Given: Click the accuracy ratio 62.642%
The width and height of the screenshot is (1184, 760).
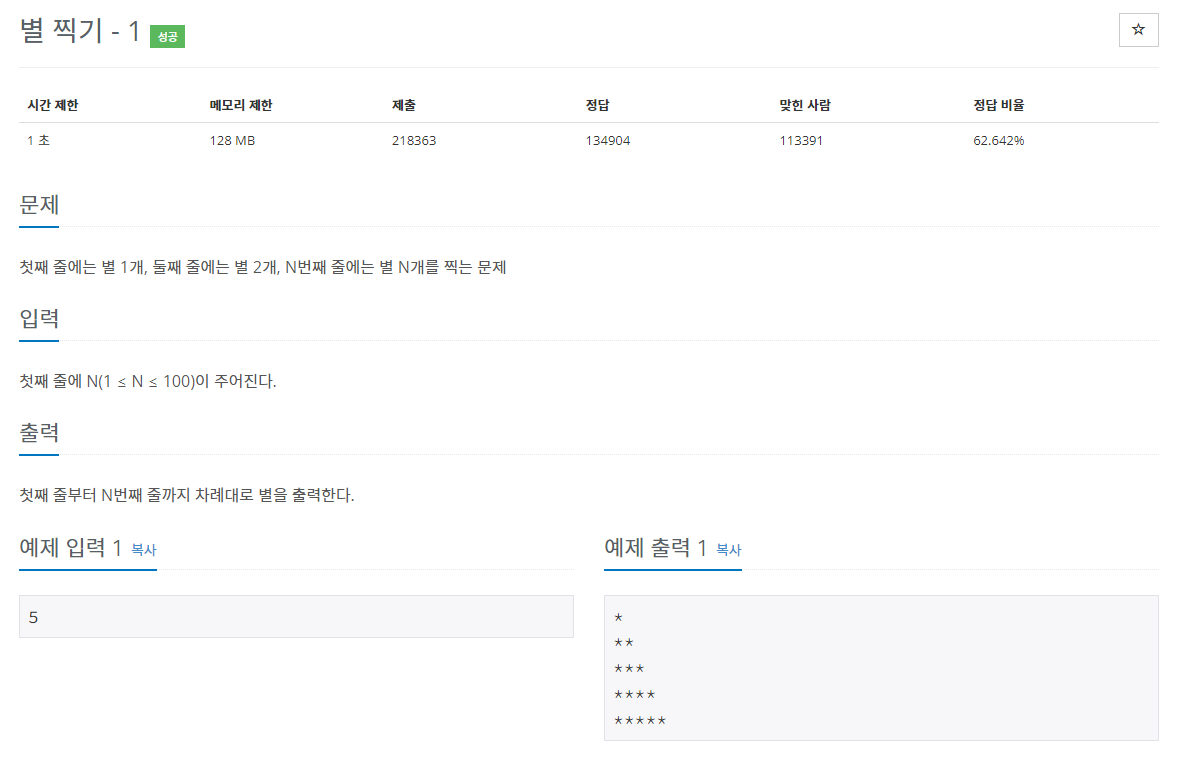Looking at the screenshot, I should (998, 141).
